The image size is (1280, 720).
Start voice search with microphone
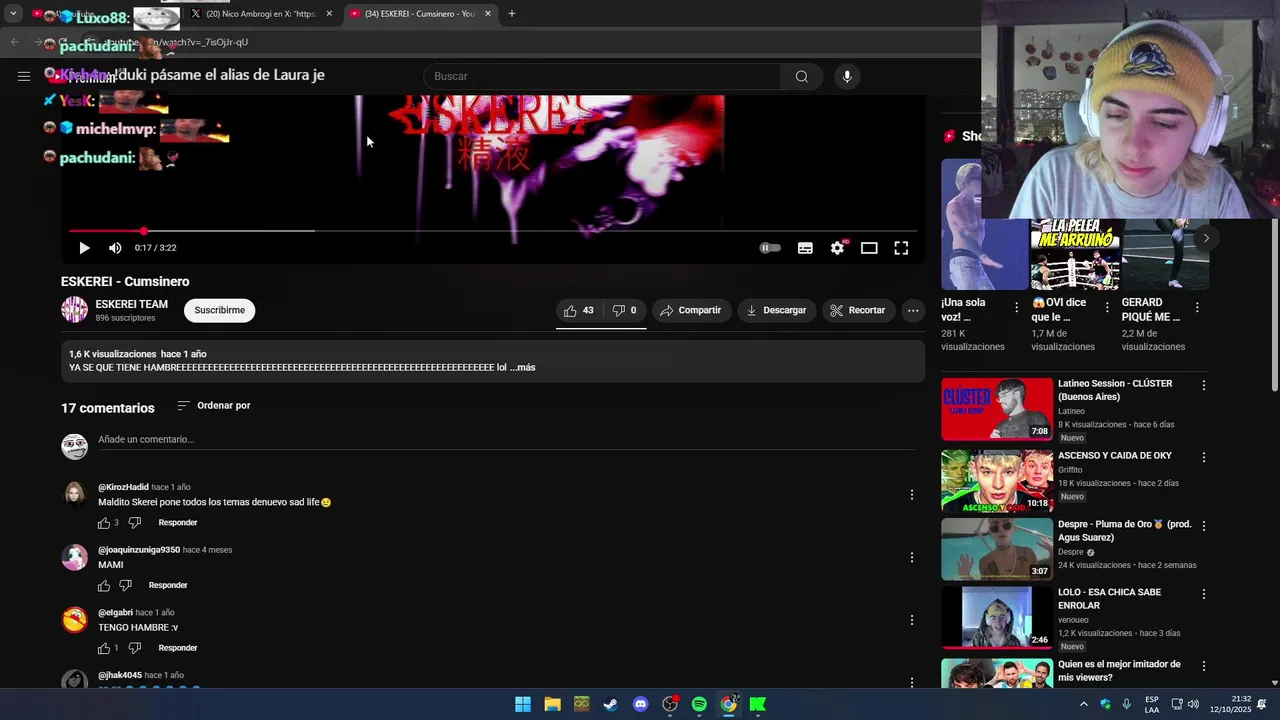tap(847, 77)
